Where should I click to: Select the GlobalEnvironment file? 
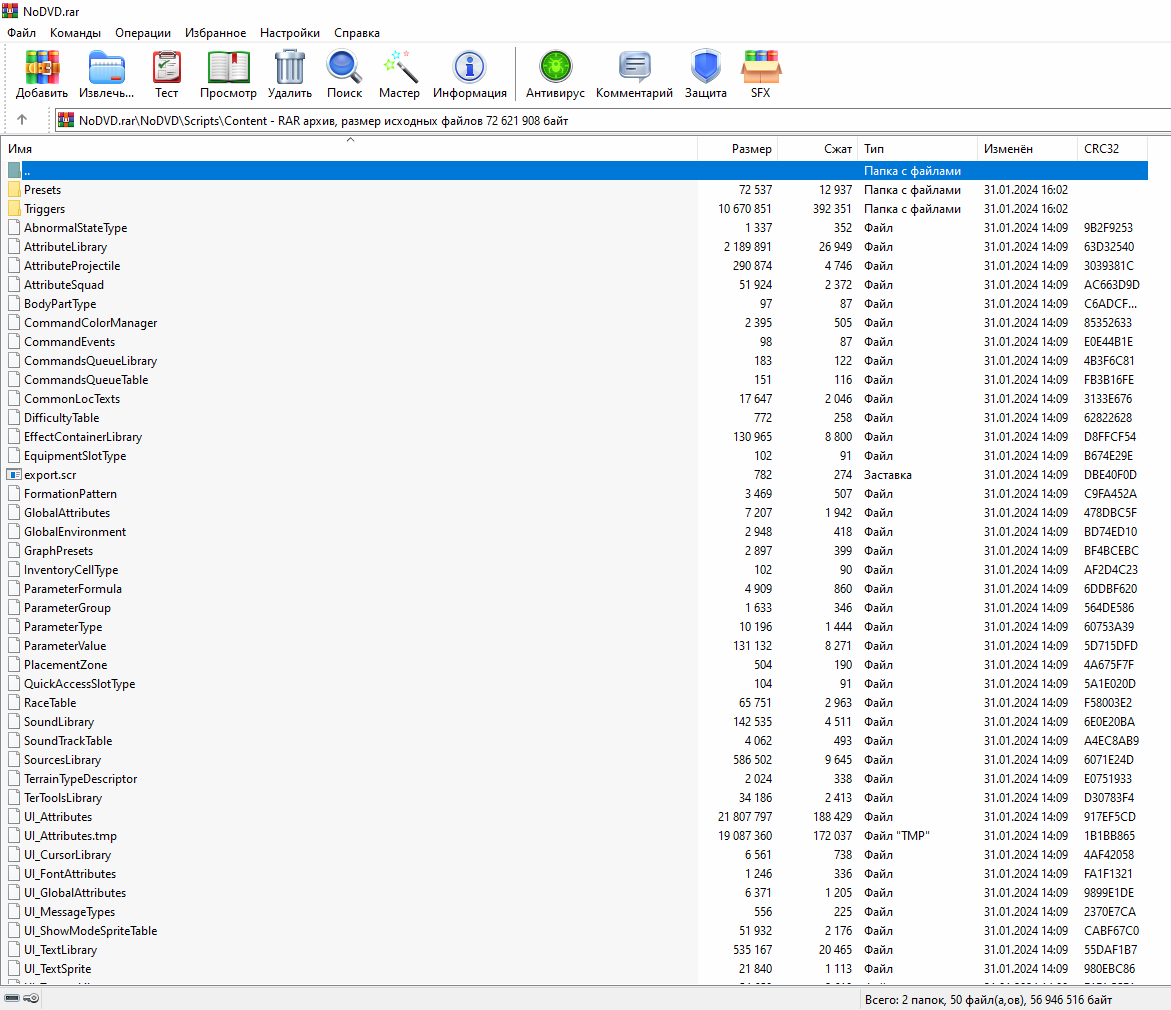[x=75, y=532]
